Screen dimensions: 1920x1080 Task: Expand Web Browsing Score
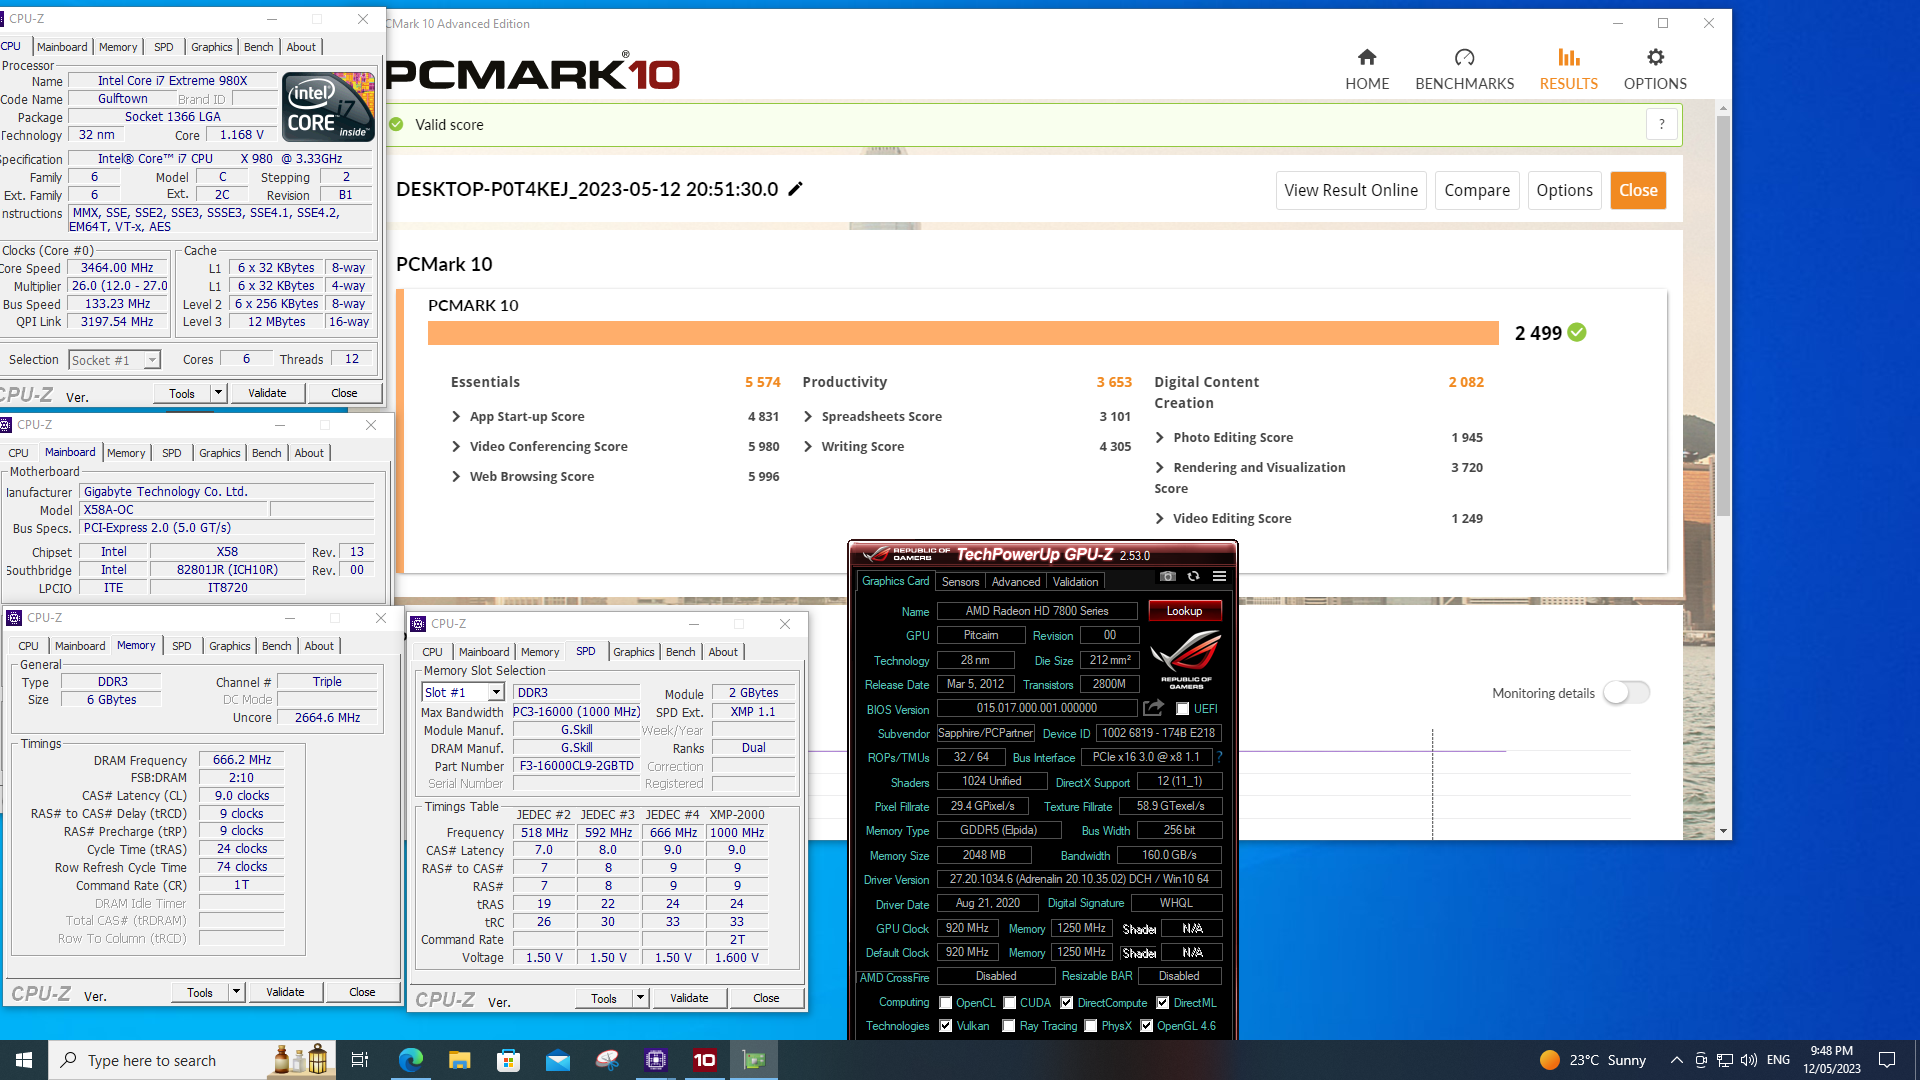tap(456, 477)
